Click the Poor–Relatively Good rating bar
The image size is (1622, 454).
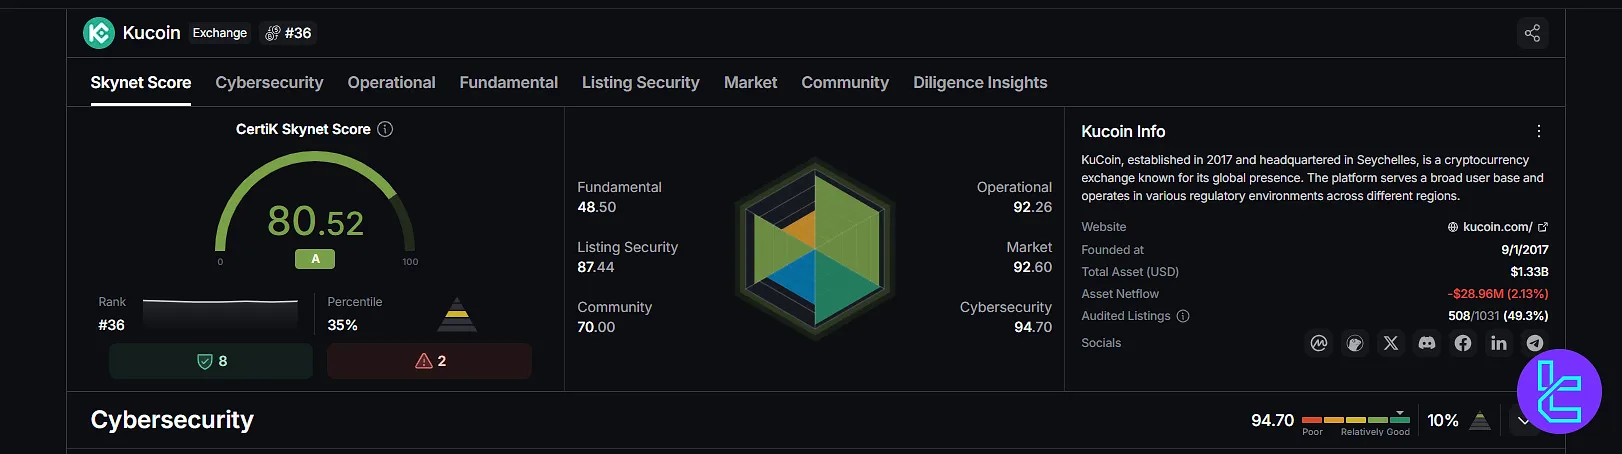coord(1356,420)
